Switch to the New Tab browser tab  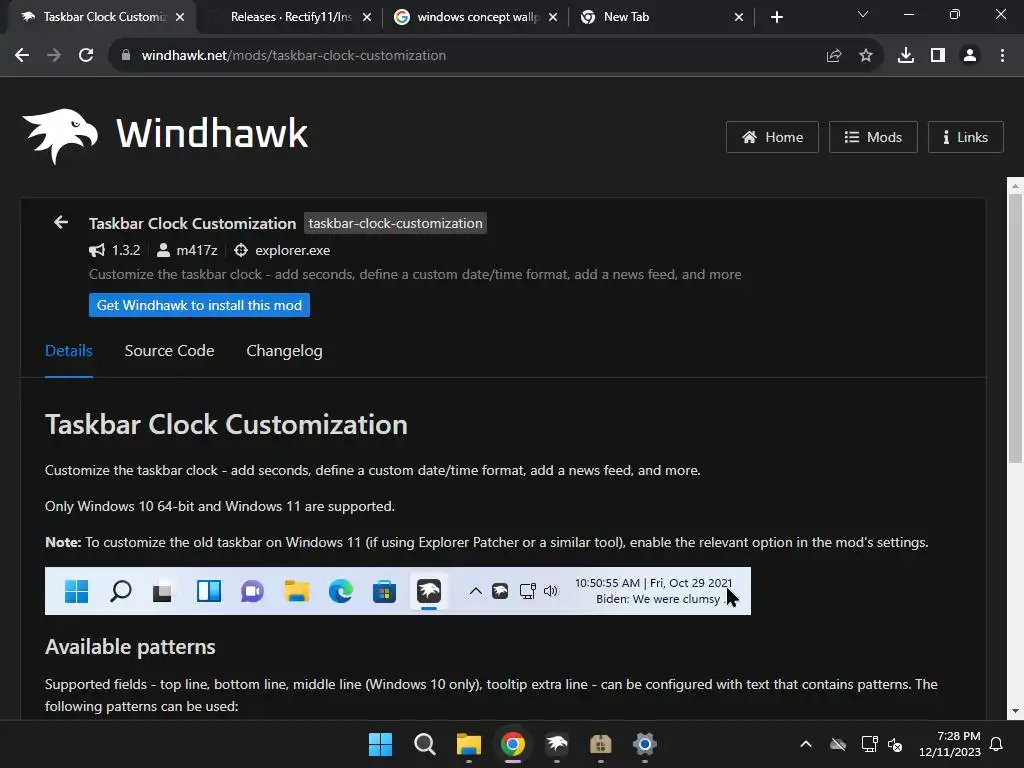[x=661, y=17]
